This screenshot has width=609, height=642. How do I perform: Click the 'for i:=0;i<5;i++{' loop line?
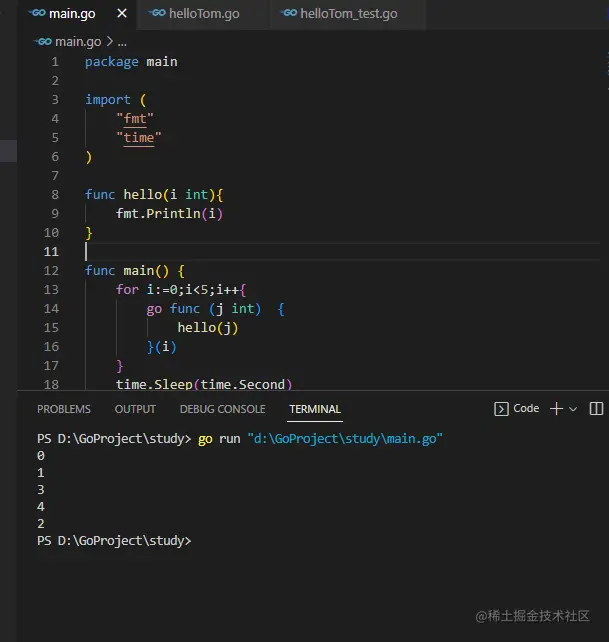tap(181, 289)
